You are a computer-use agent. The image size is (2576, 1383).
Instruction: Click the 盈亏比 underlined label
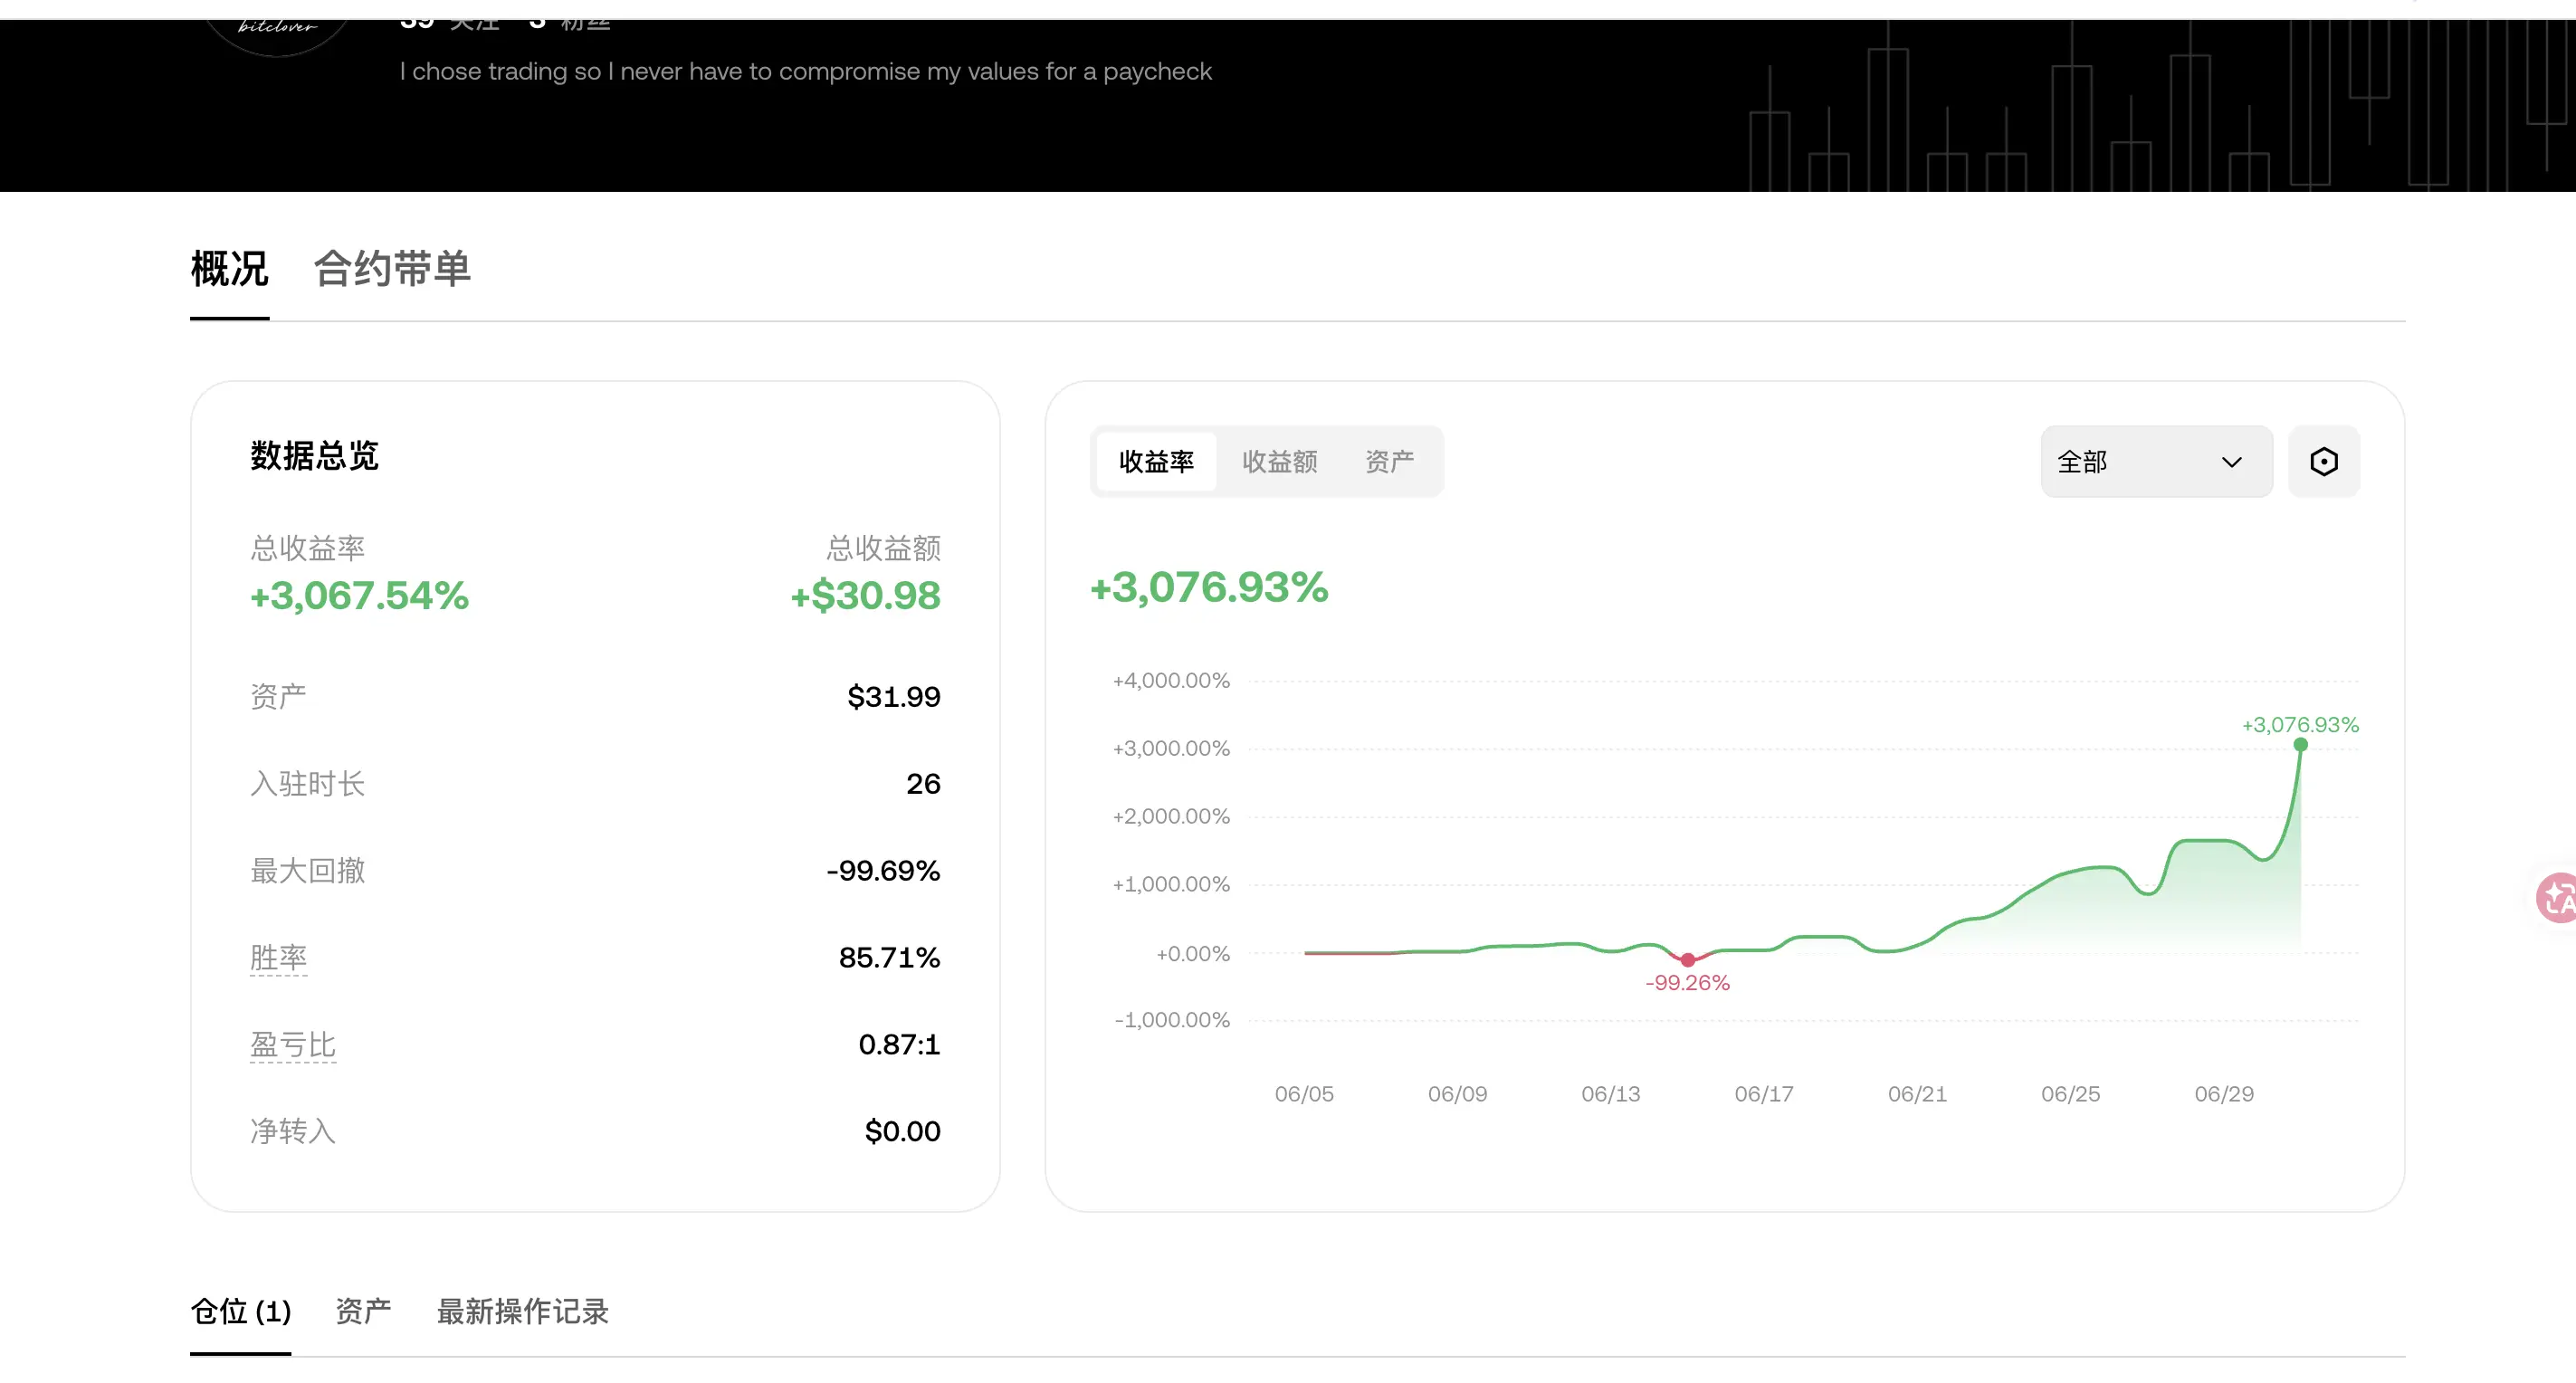pyautogui.click(x=293, y=1044)
